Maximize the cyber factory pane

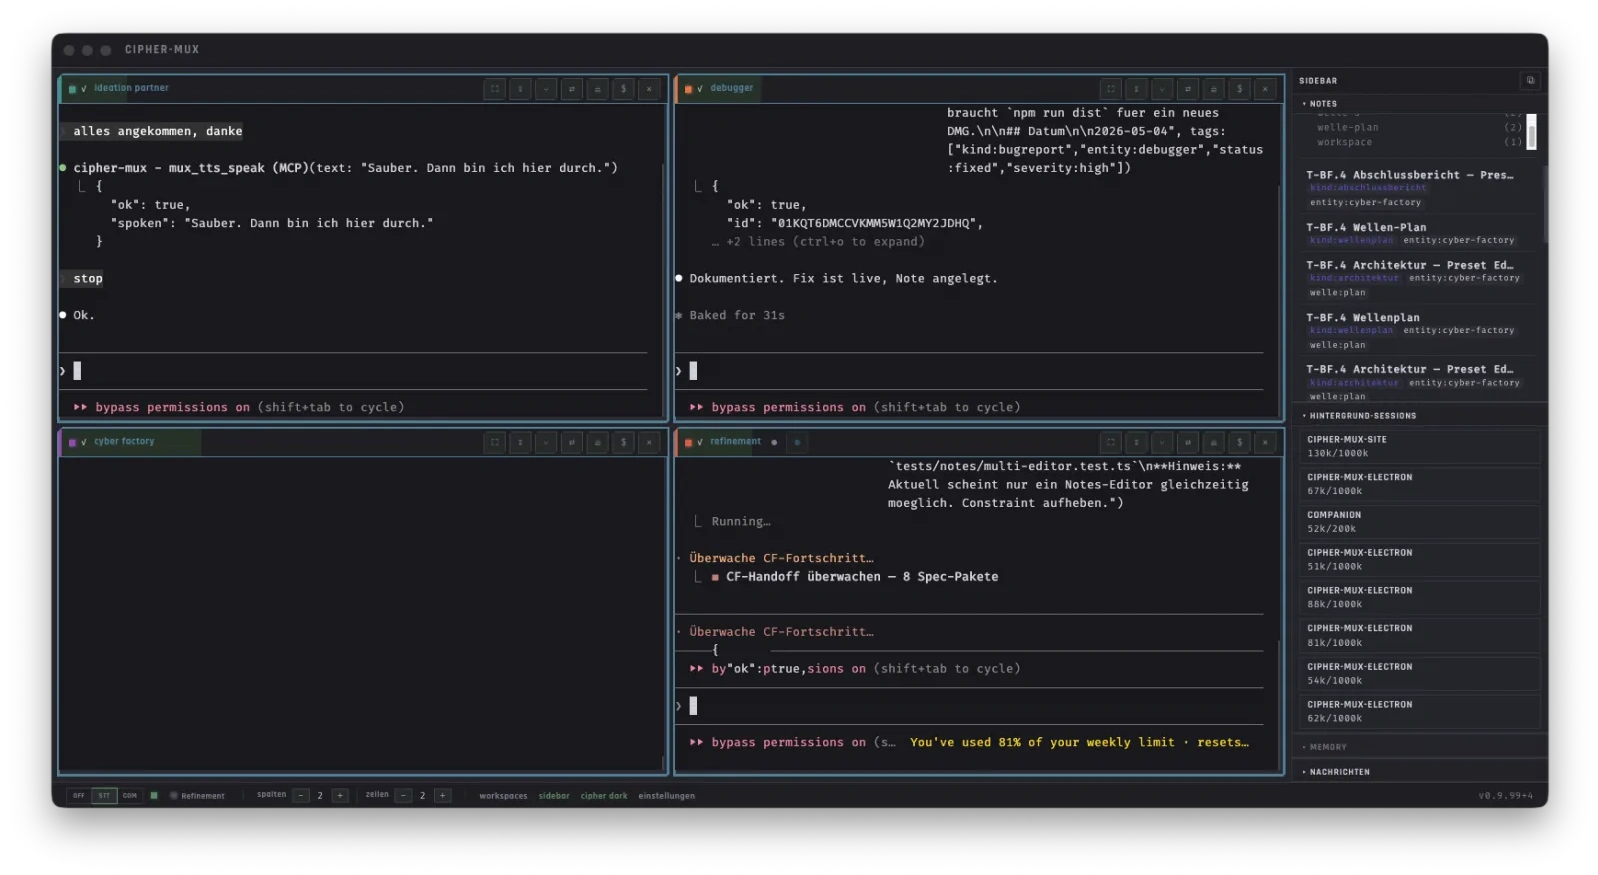(x=495, y=442)
